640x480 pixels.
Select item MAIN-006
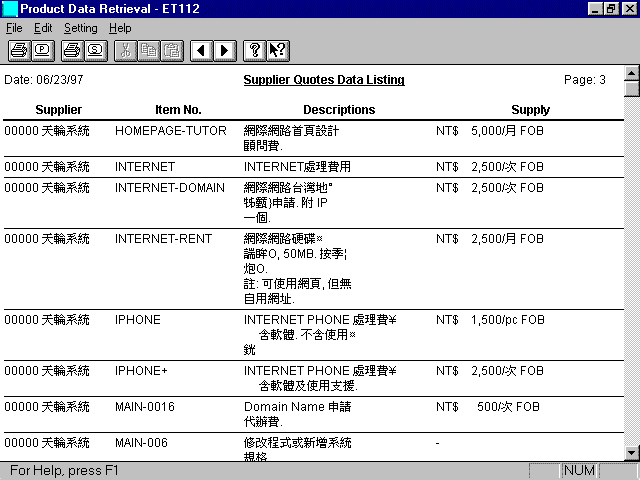pyautogui.click(x=141, y=442)
